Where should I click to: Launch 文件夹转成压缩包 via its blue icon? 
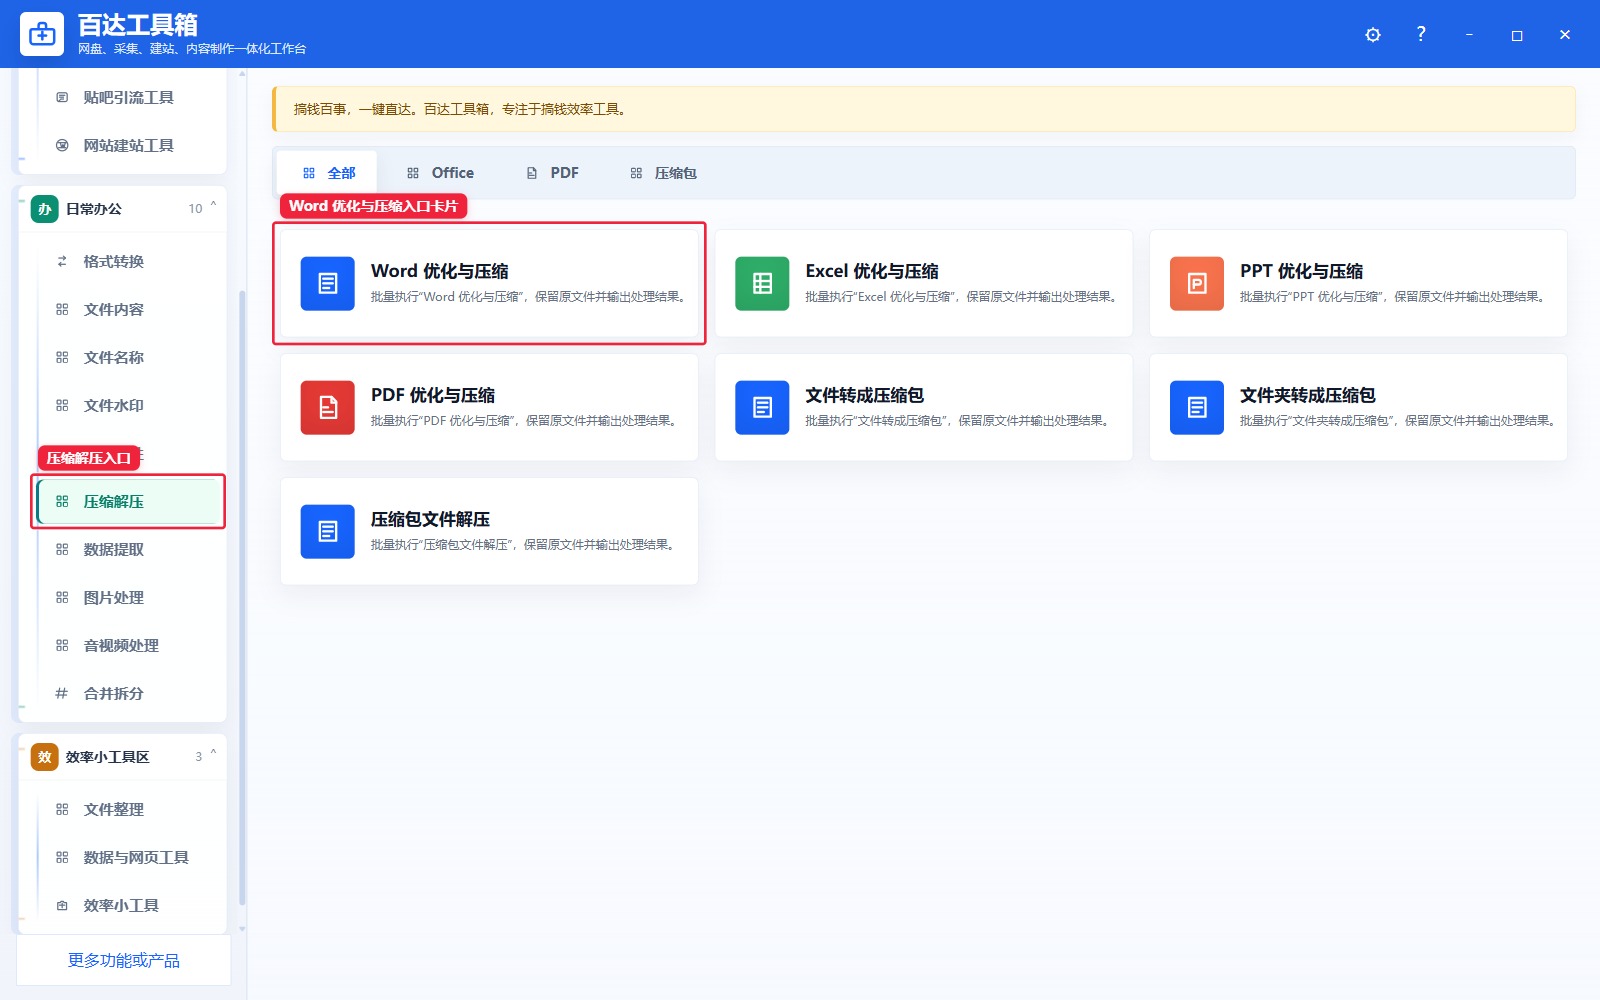tap(1197, 408)
